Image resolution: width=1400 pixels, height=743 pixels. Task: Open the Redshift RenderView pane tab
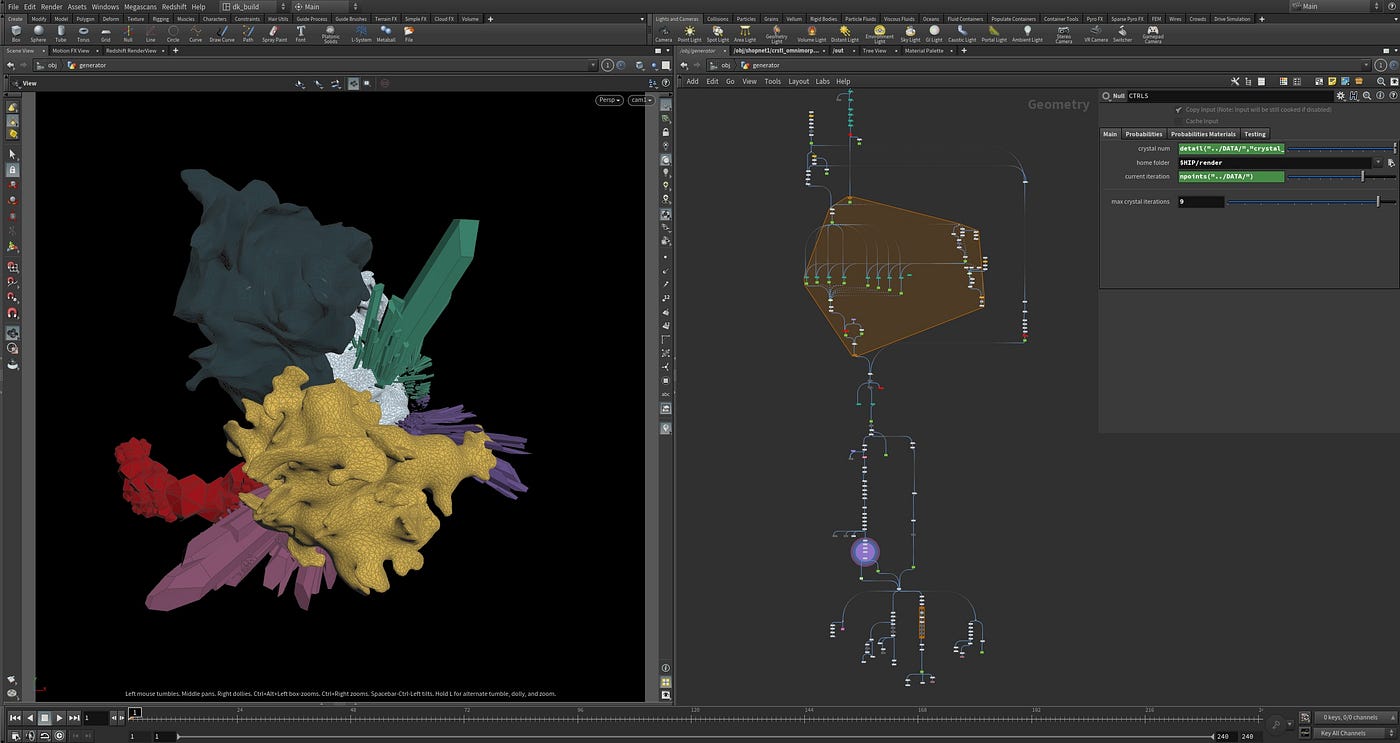click(x=132, y=50)
